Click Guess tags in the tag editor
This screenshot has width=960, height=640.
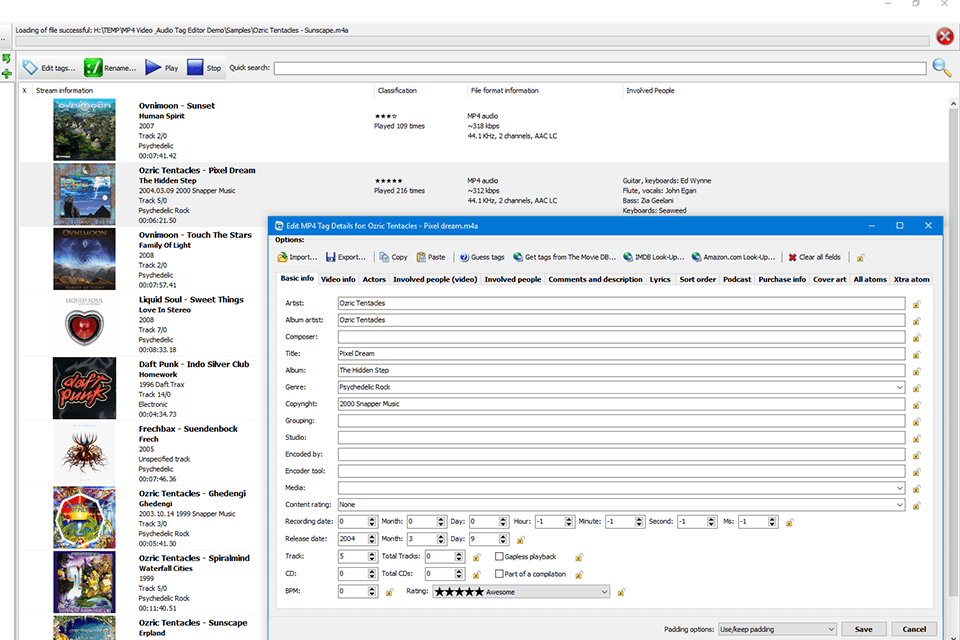482,257
